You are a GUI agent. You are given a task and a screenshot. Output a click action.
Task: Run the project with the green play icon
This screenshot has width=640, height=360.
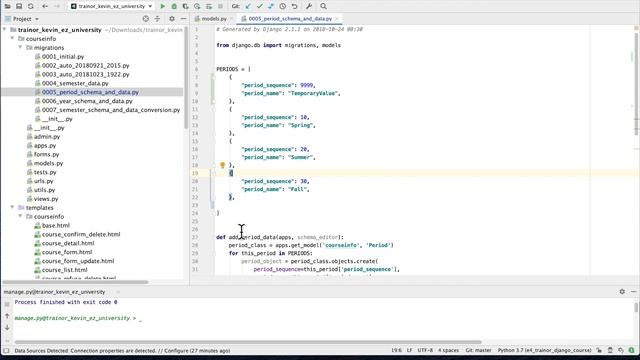coord(162,6)
